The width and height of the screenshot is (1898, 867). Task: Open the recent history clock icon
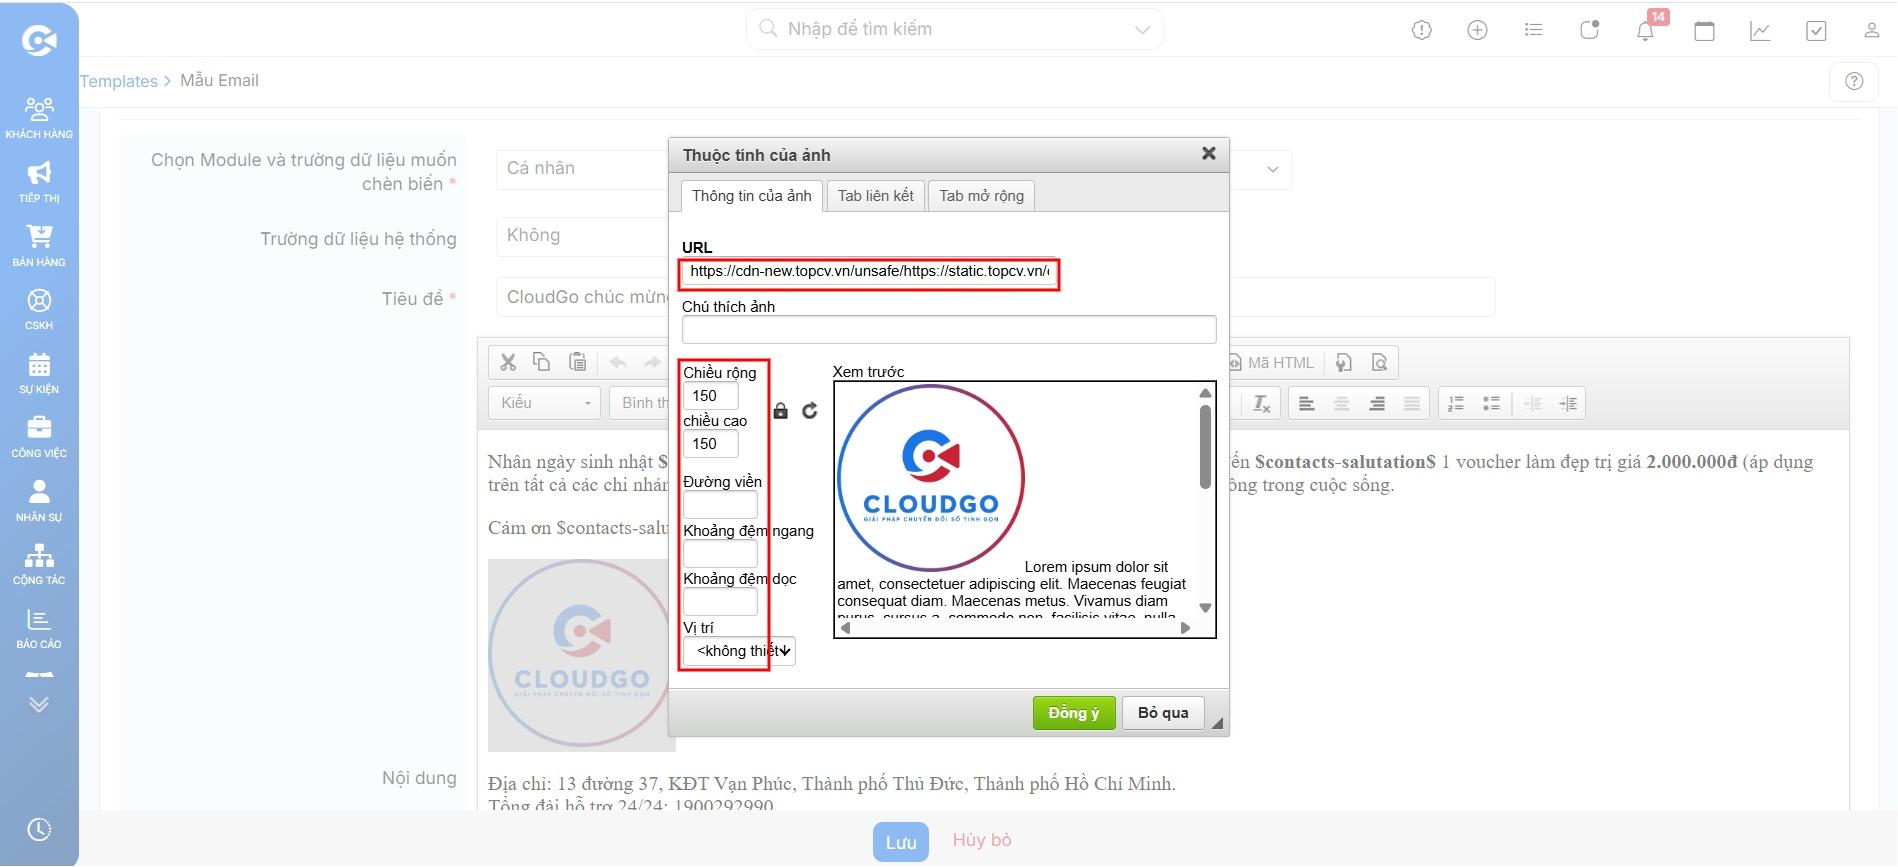click(x=39, y=829)
